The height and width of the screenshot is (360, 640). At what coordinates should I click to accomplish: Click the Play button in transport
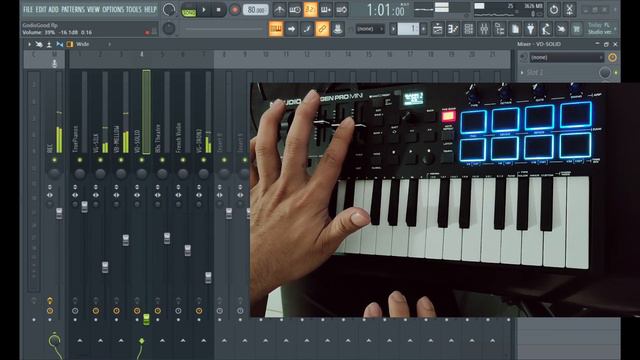(204, 10)
